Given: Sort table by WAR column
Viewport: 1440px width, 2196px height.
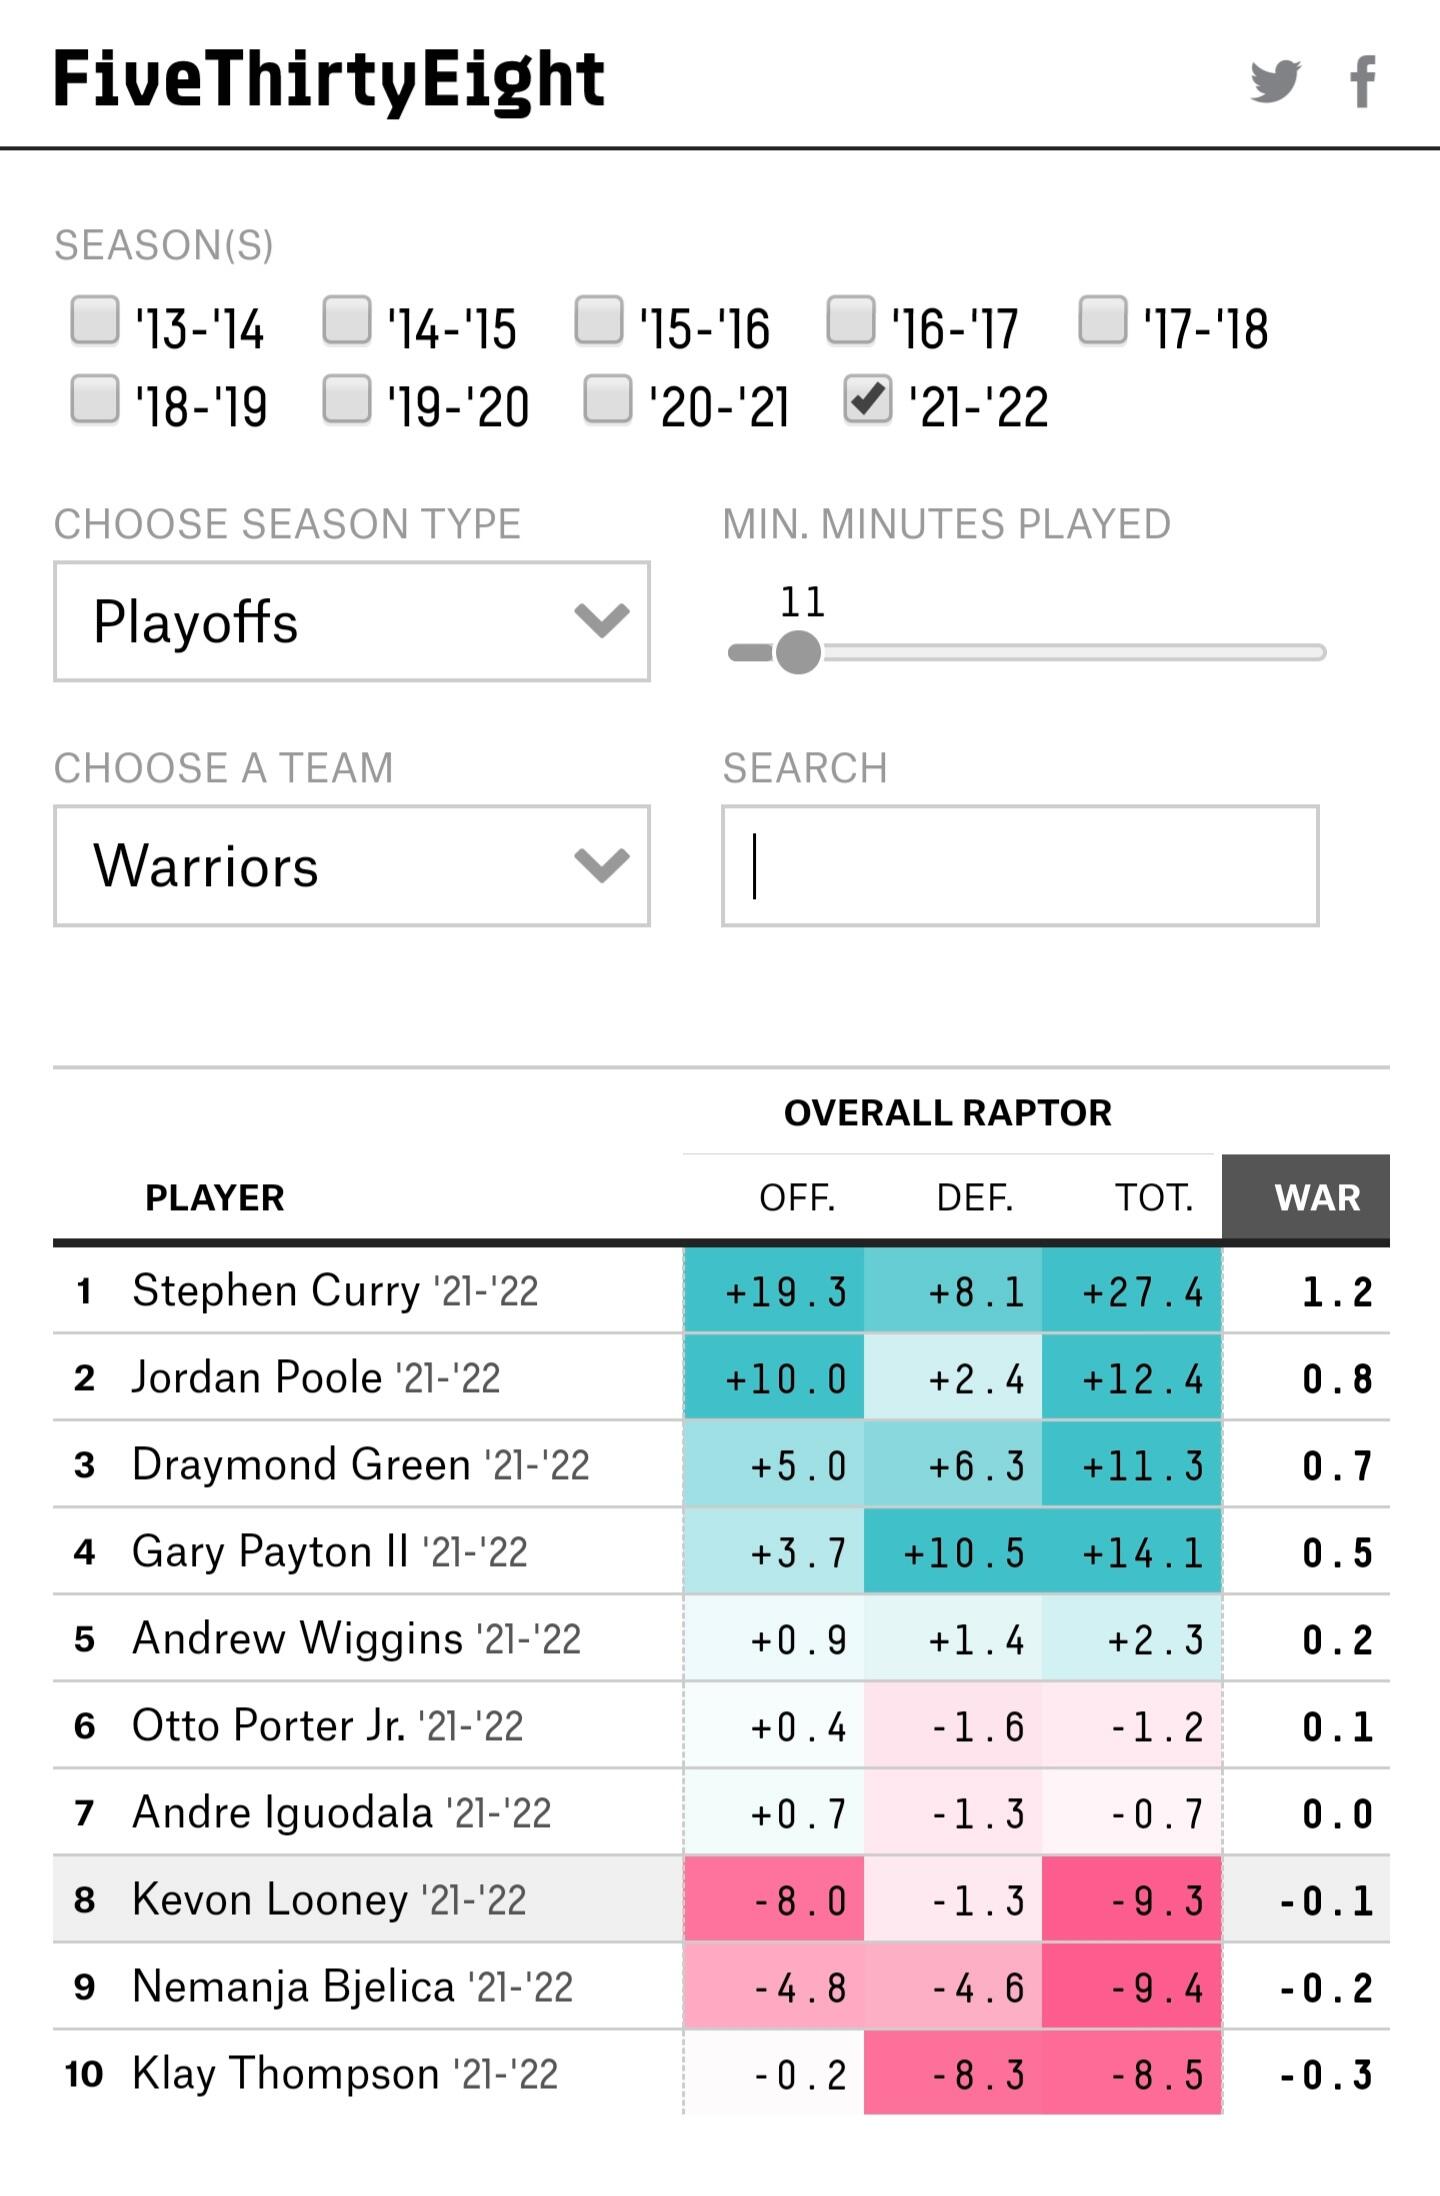Looking at the screenshot, I should (x=1316, y=1197).
